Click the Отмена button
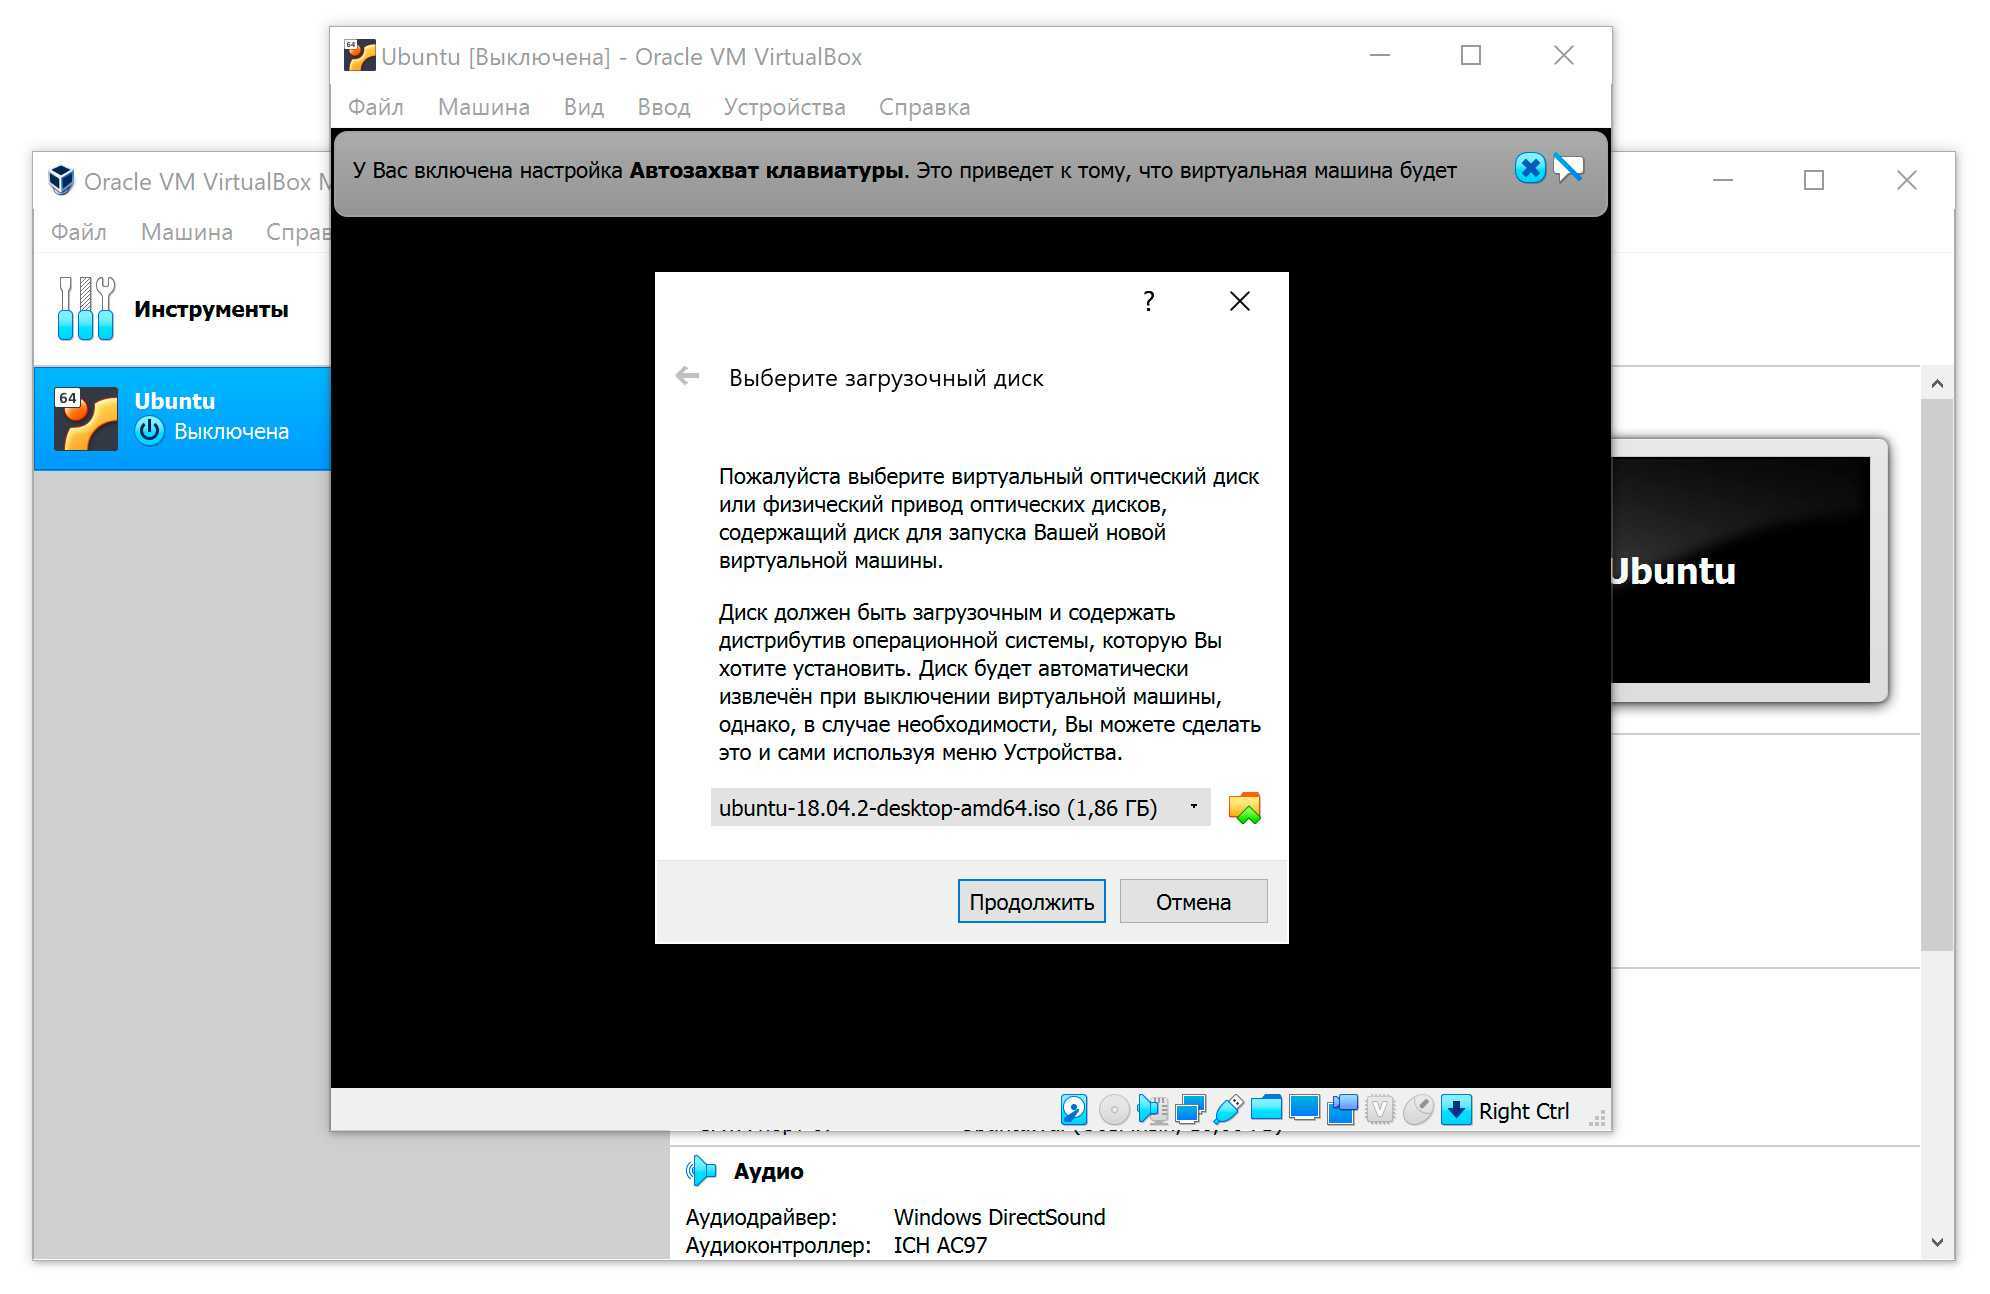1990x1294 pixels. click(1193, 902)
